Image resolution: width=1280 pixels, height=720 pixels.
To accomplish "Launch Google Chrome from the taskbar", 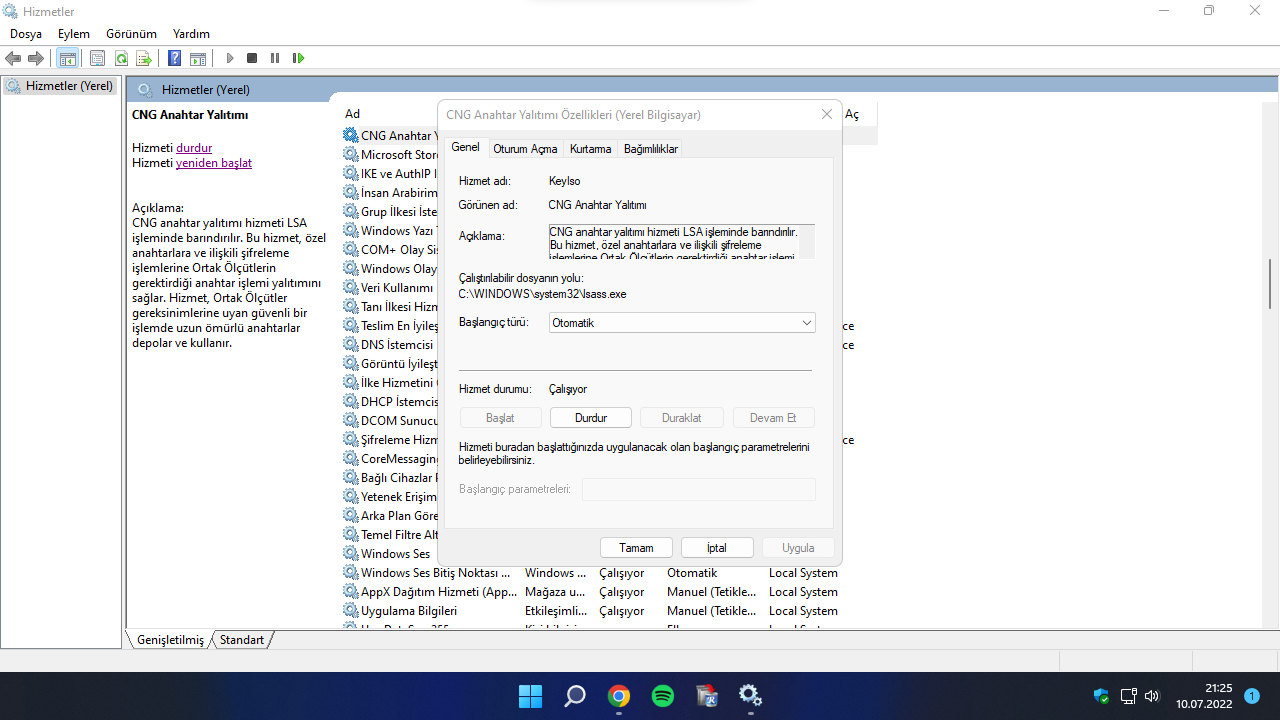I will pyautogui.click(x=619, y=696).
